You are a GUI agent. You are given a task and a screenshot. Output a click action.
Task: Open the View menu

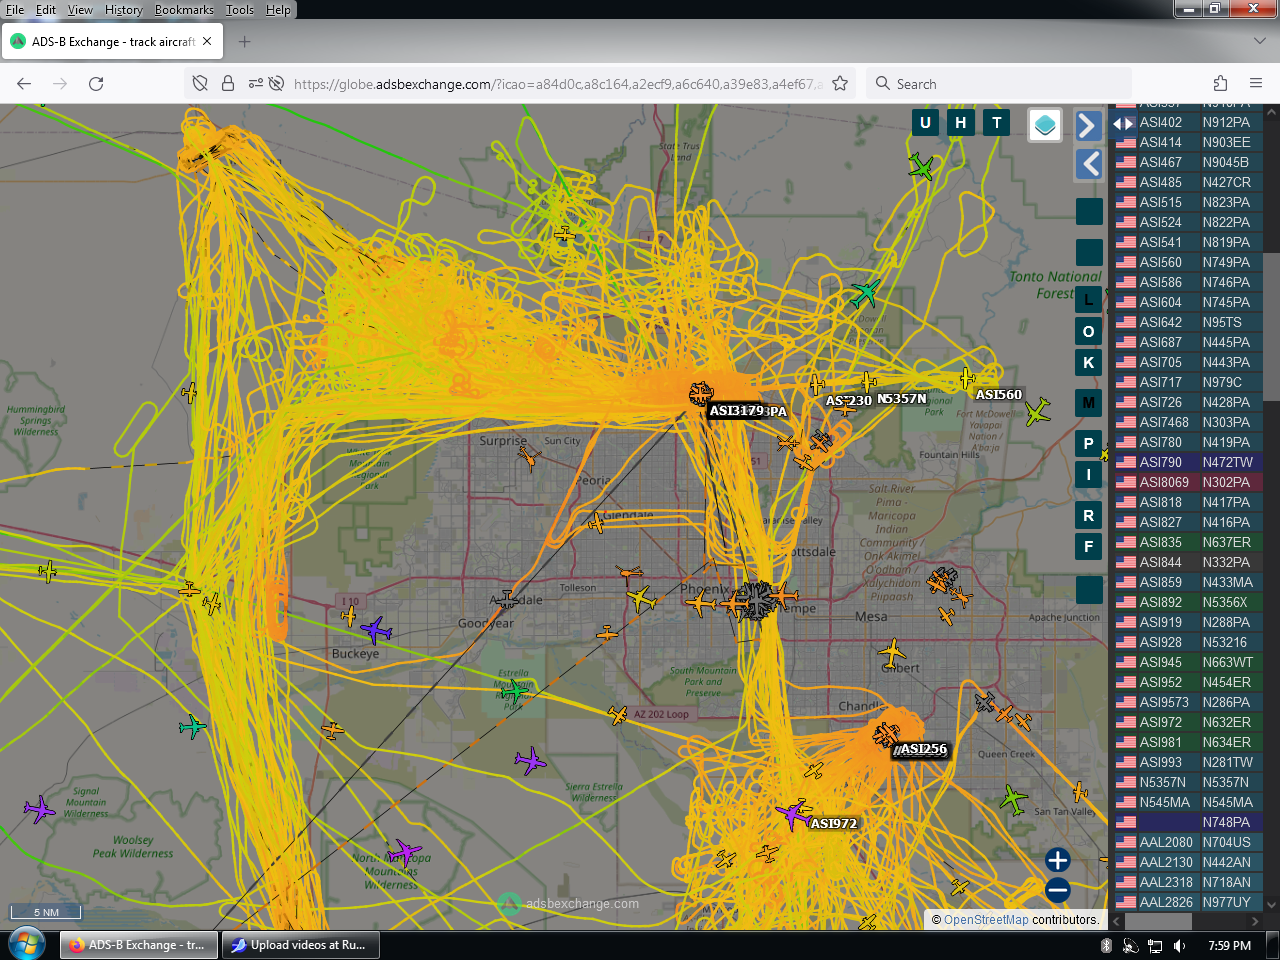point(80,10)
